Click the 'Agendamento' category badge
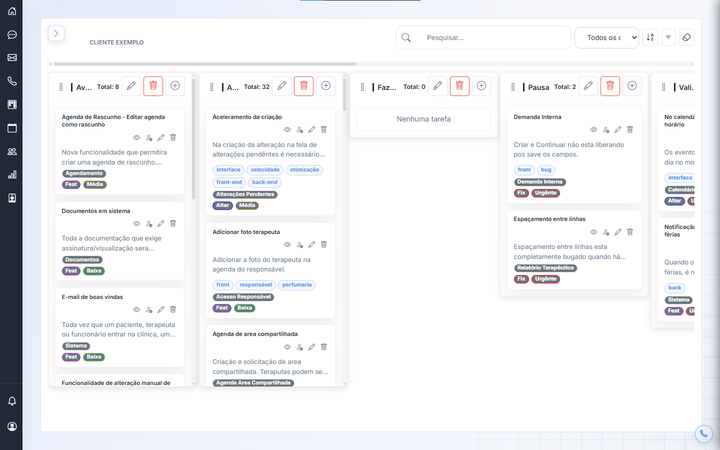Screen dimensions: 720x450 click(84, 174)
